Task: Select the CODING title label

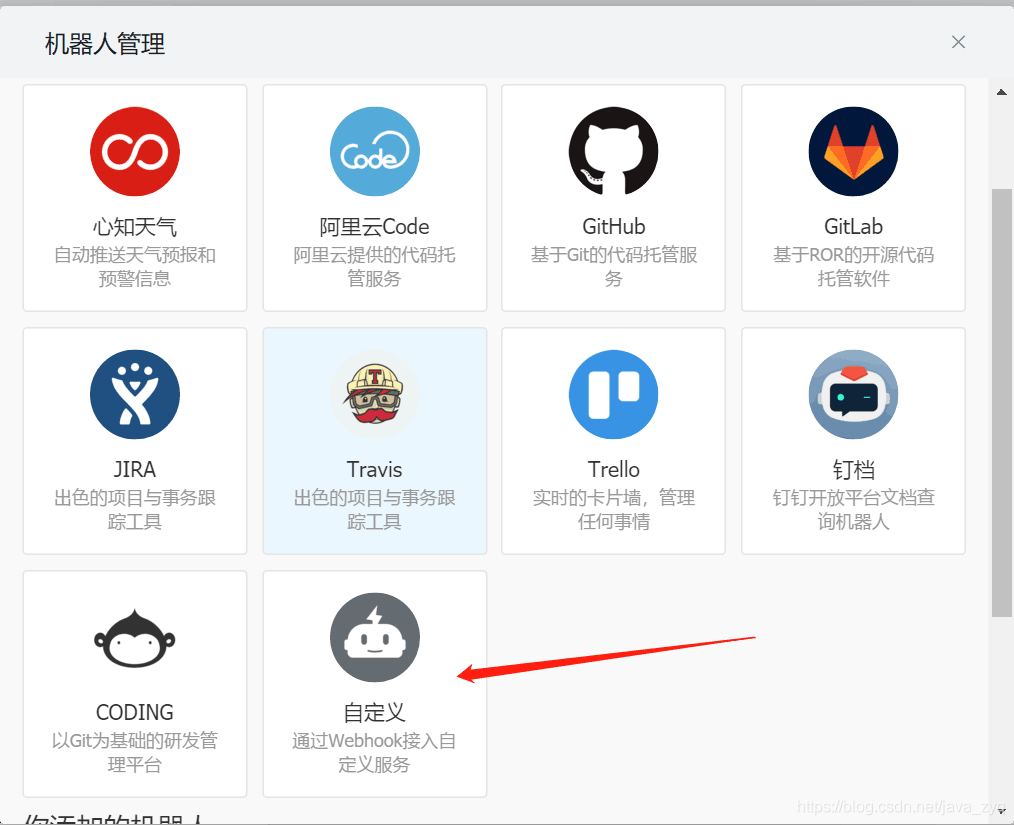Action: 135,712
